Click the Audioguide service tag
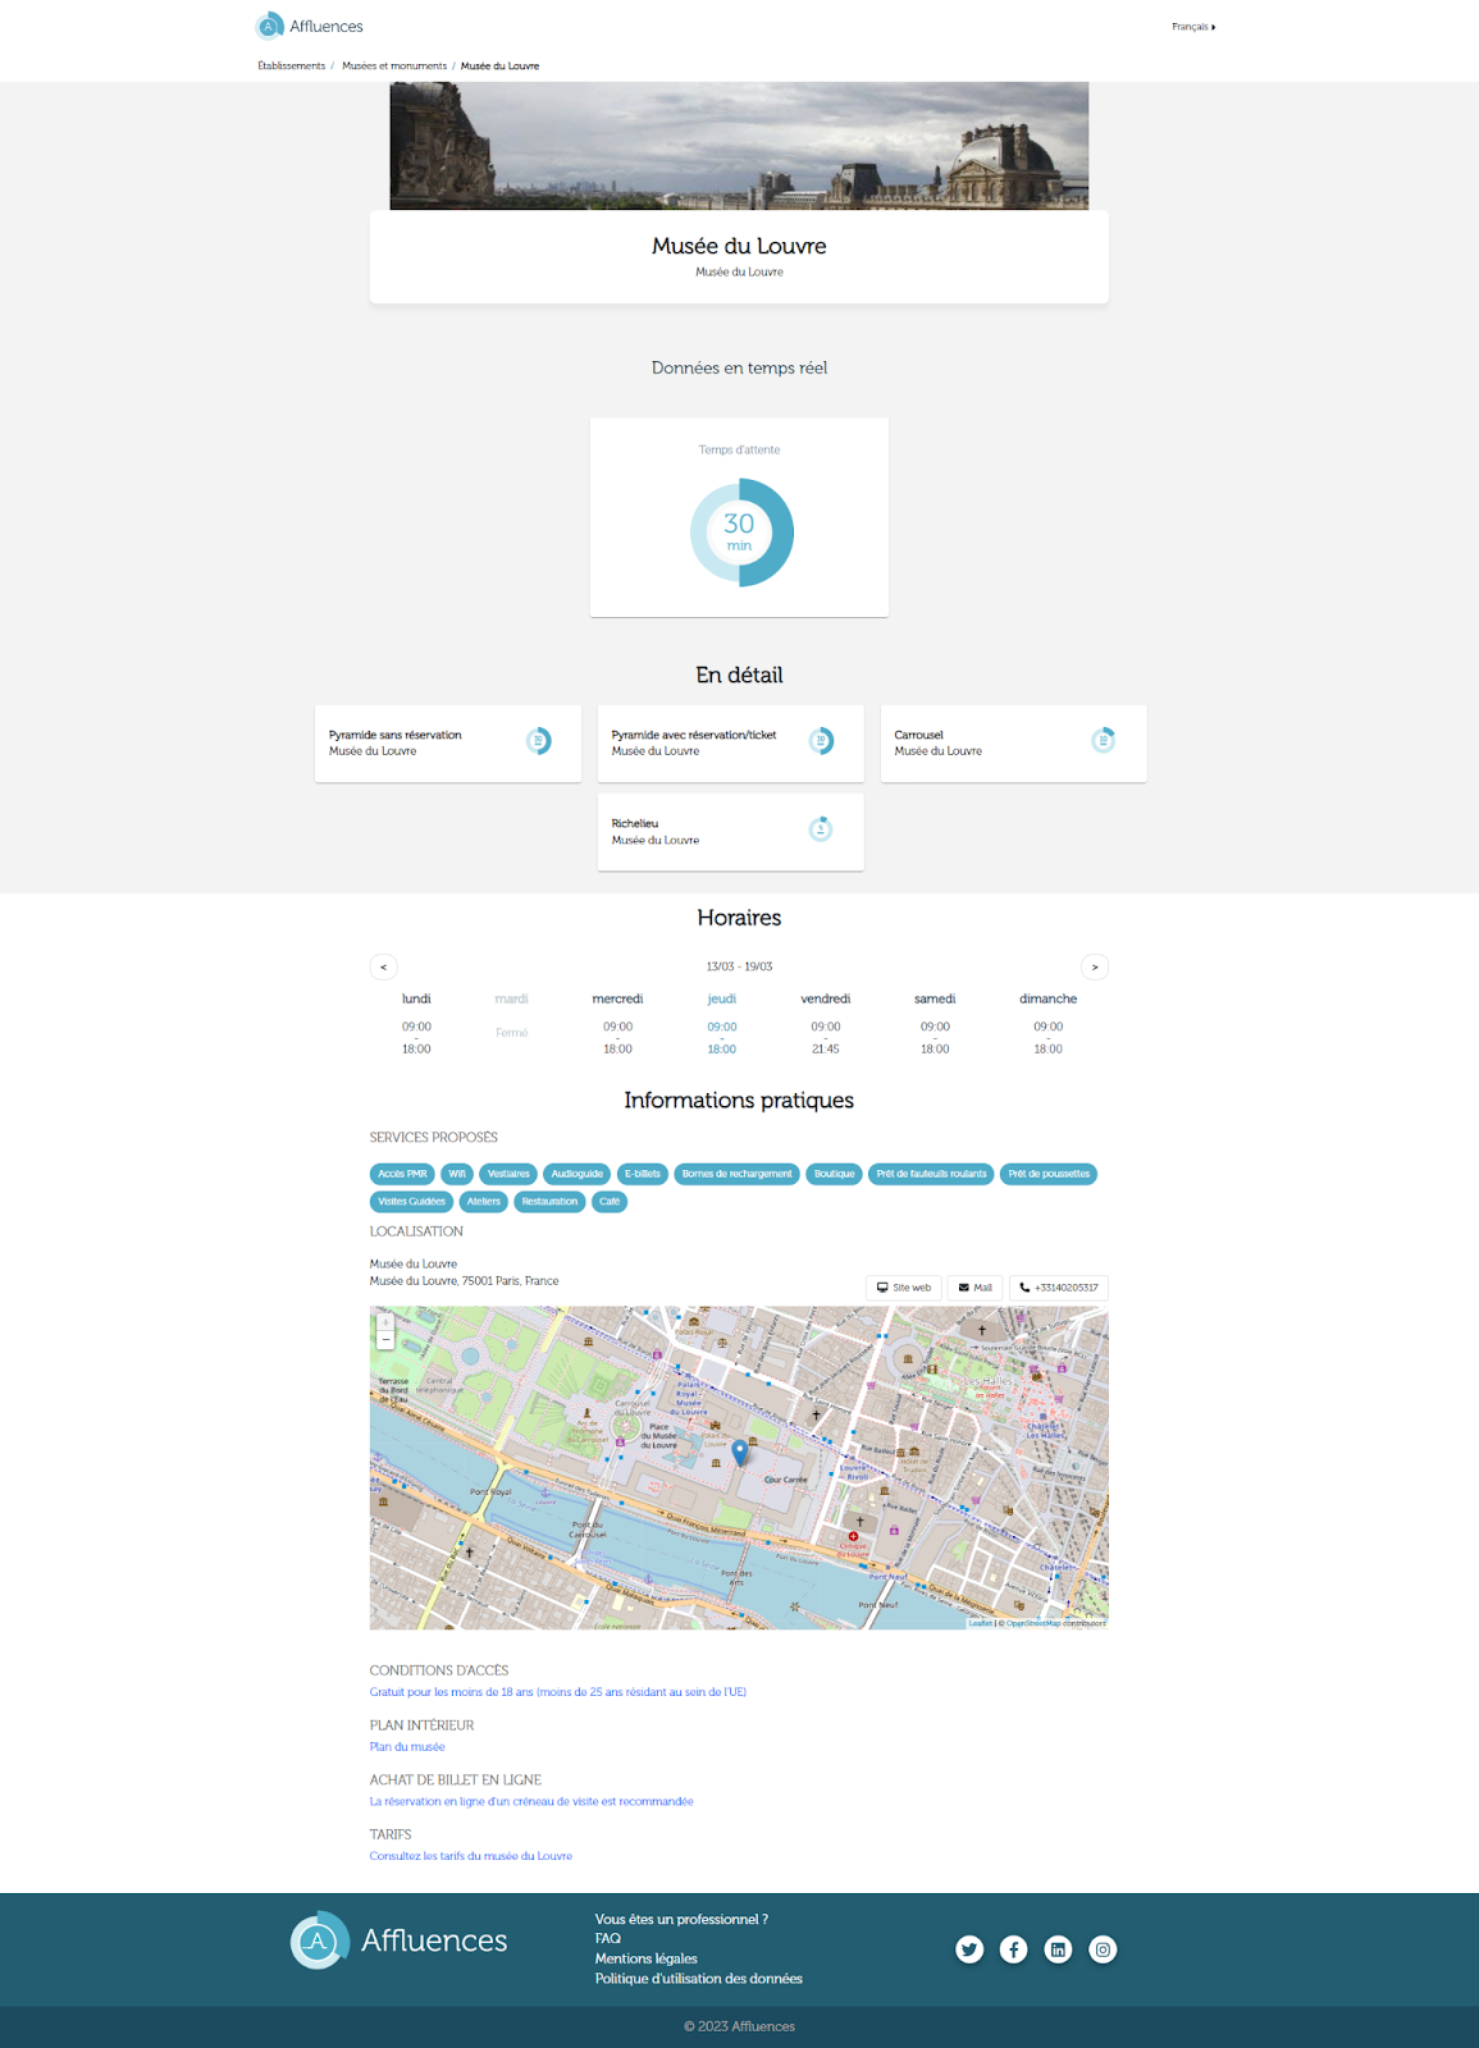 (x=577, y=1174)
